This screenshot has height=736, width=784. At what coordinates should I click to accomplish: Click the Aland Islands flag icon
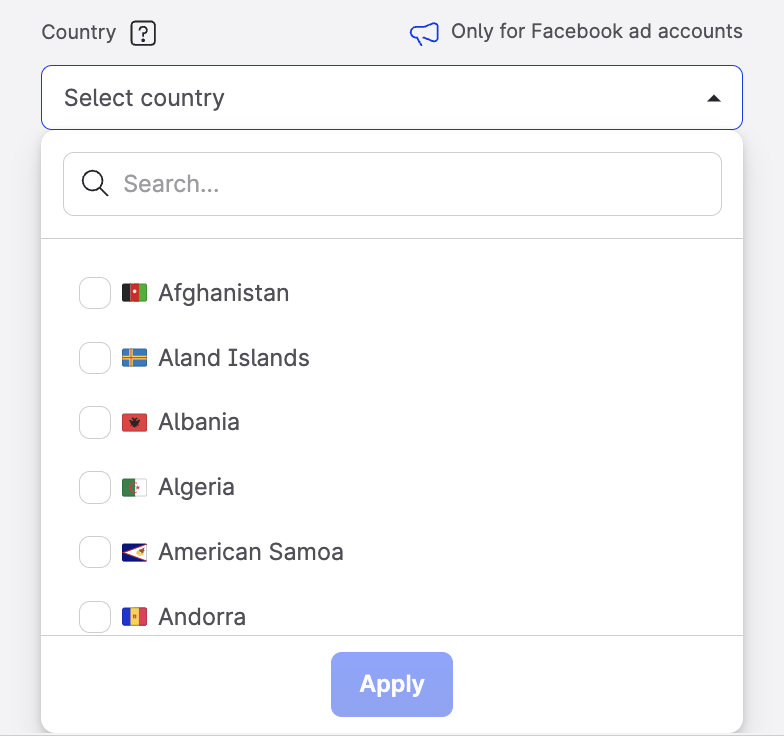(x=134, y=358)
